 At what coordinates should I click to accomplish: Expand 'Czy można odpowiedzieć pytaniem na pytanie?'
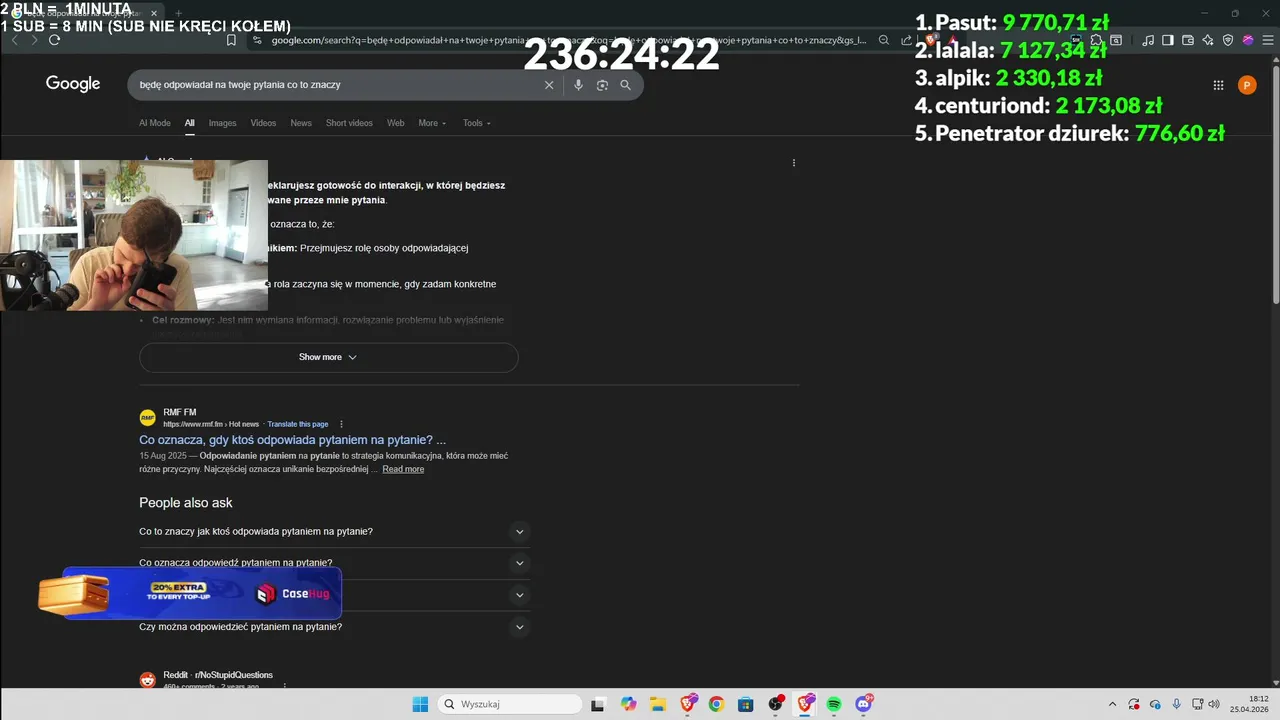point(334,627)
